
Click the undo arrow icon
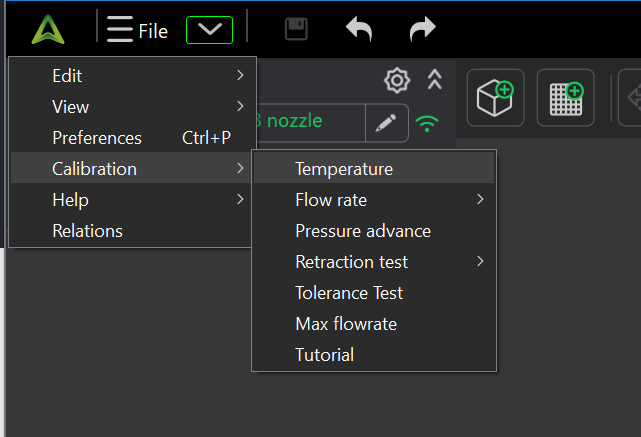[359, 29]
